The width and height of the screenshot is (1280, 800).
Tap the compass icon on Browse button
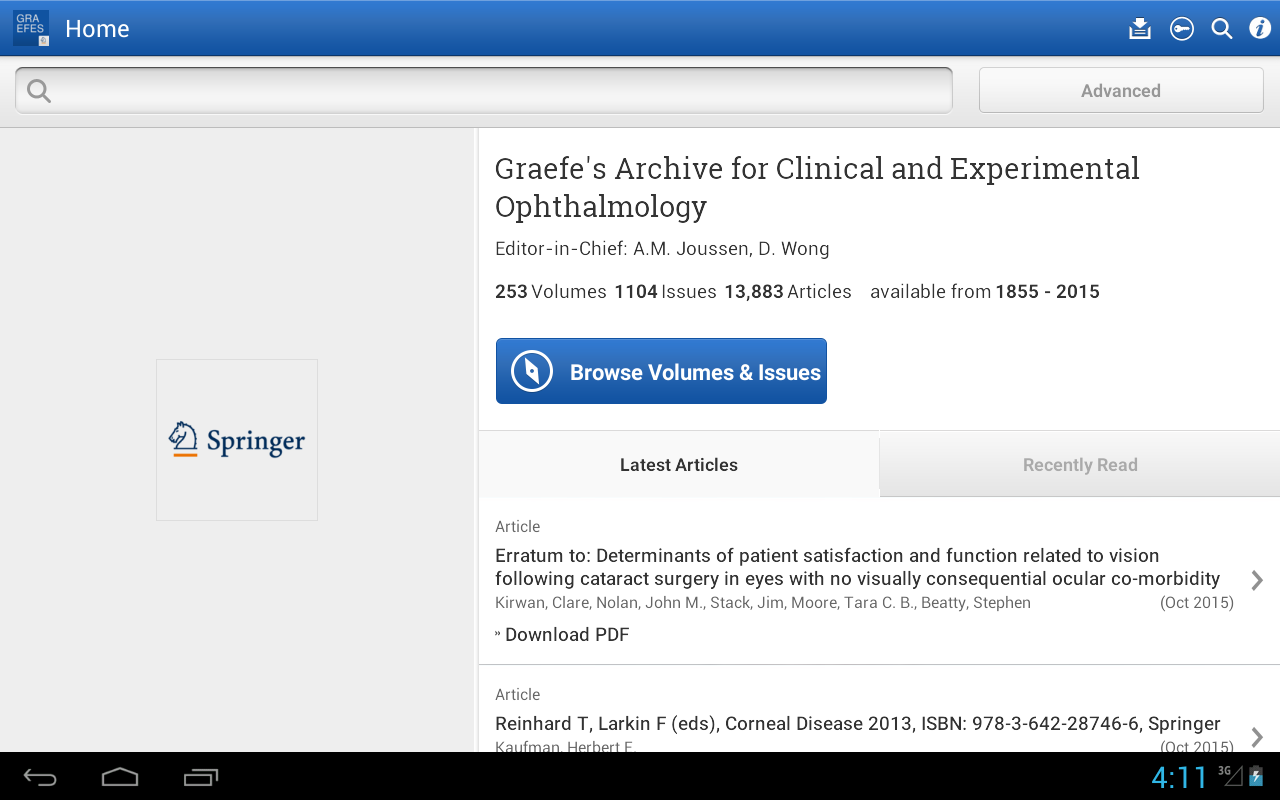(x=532, y=372)
